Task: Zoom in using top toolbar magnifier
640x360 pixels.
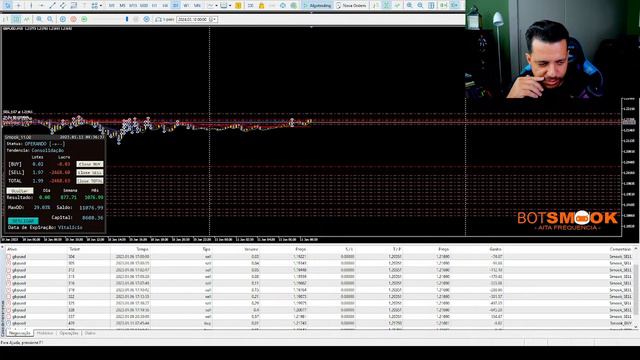Action: coord(409,5)
